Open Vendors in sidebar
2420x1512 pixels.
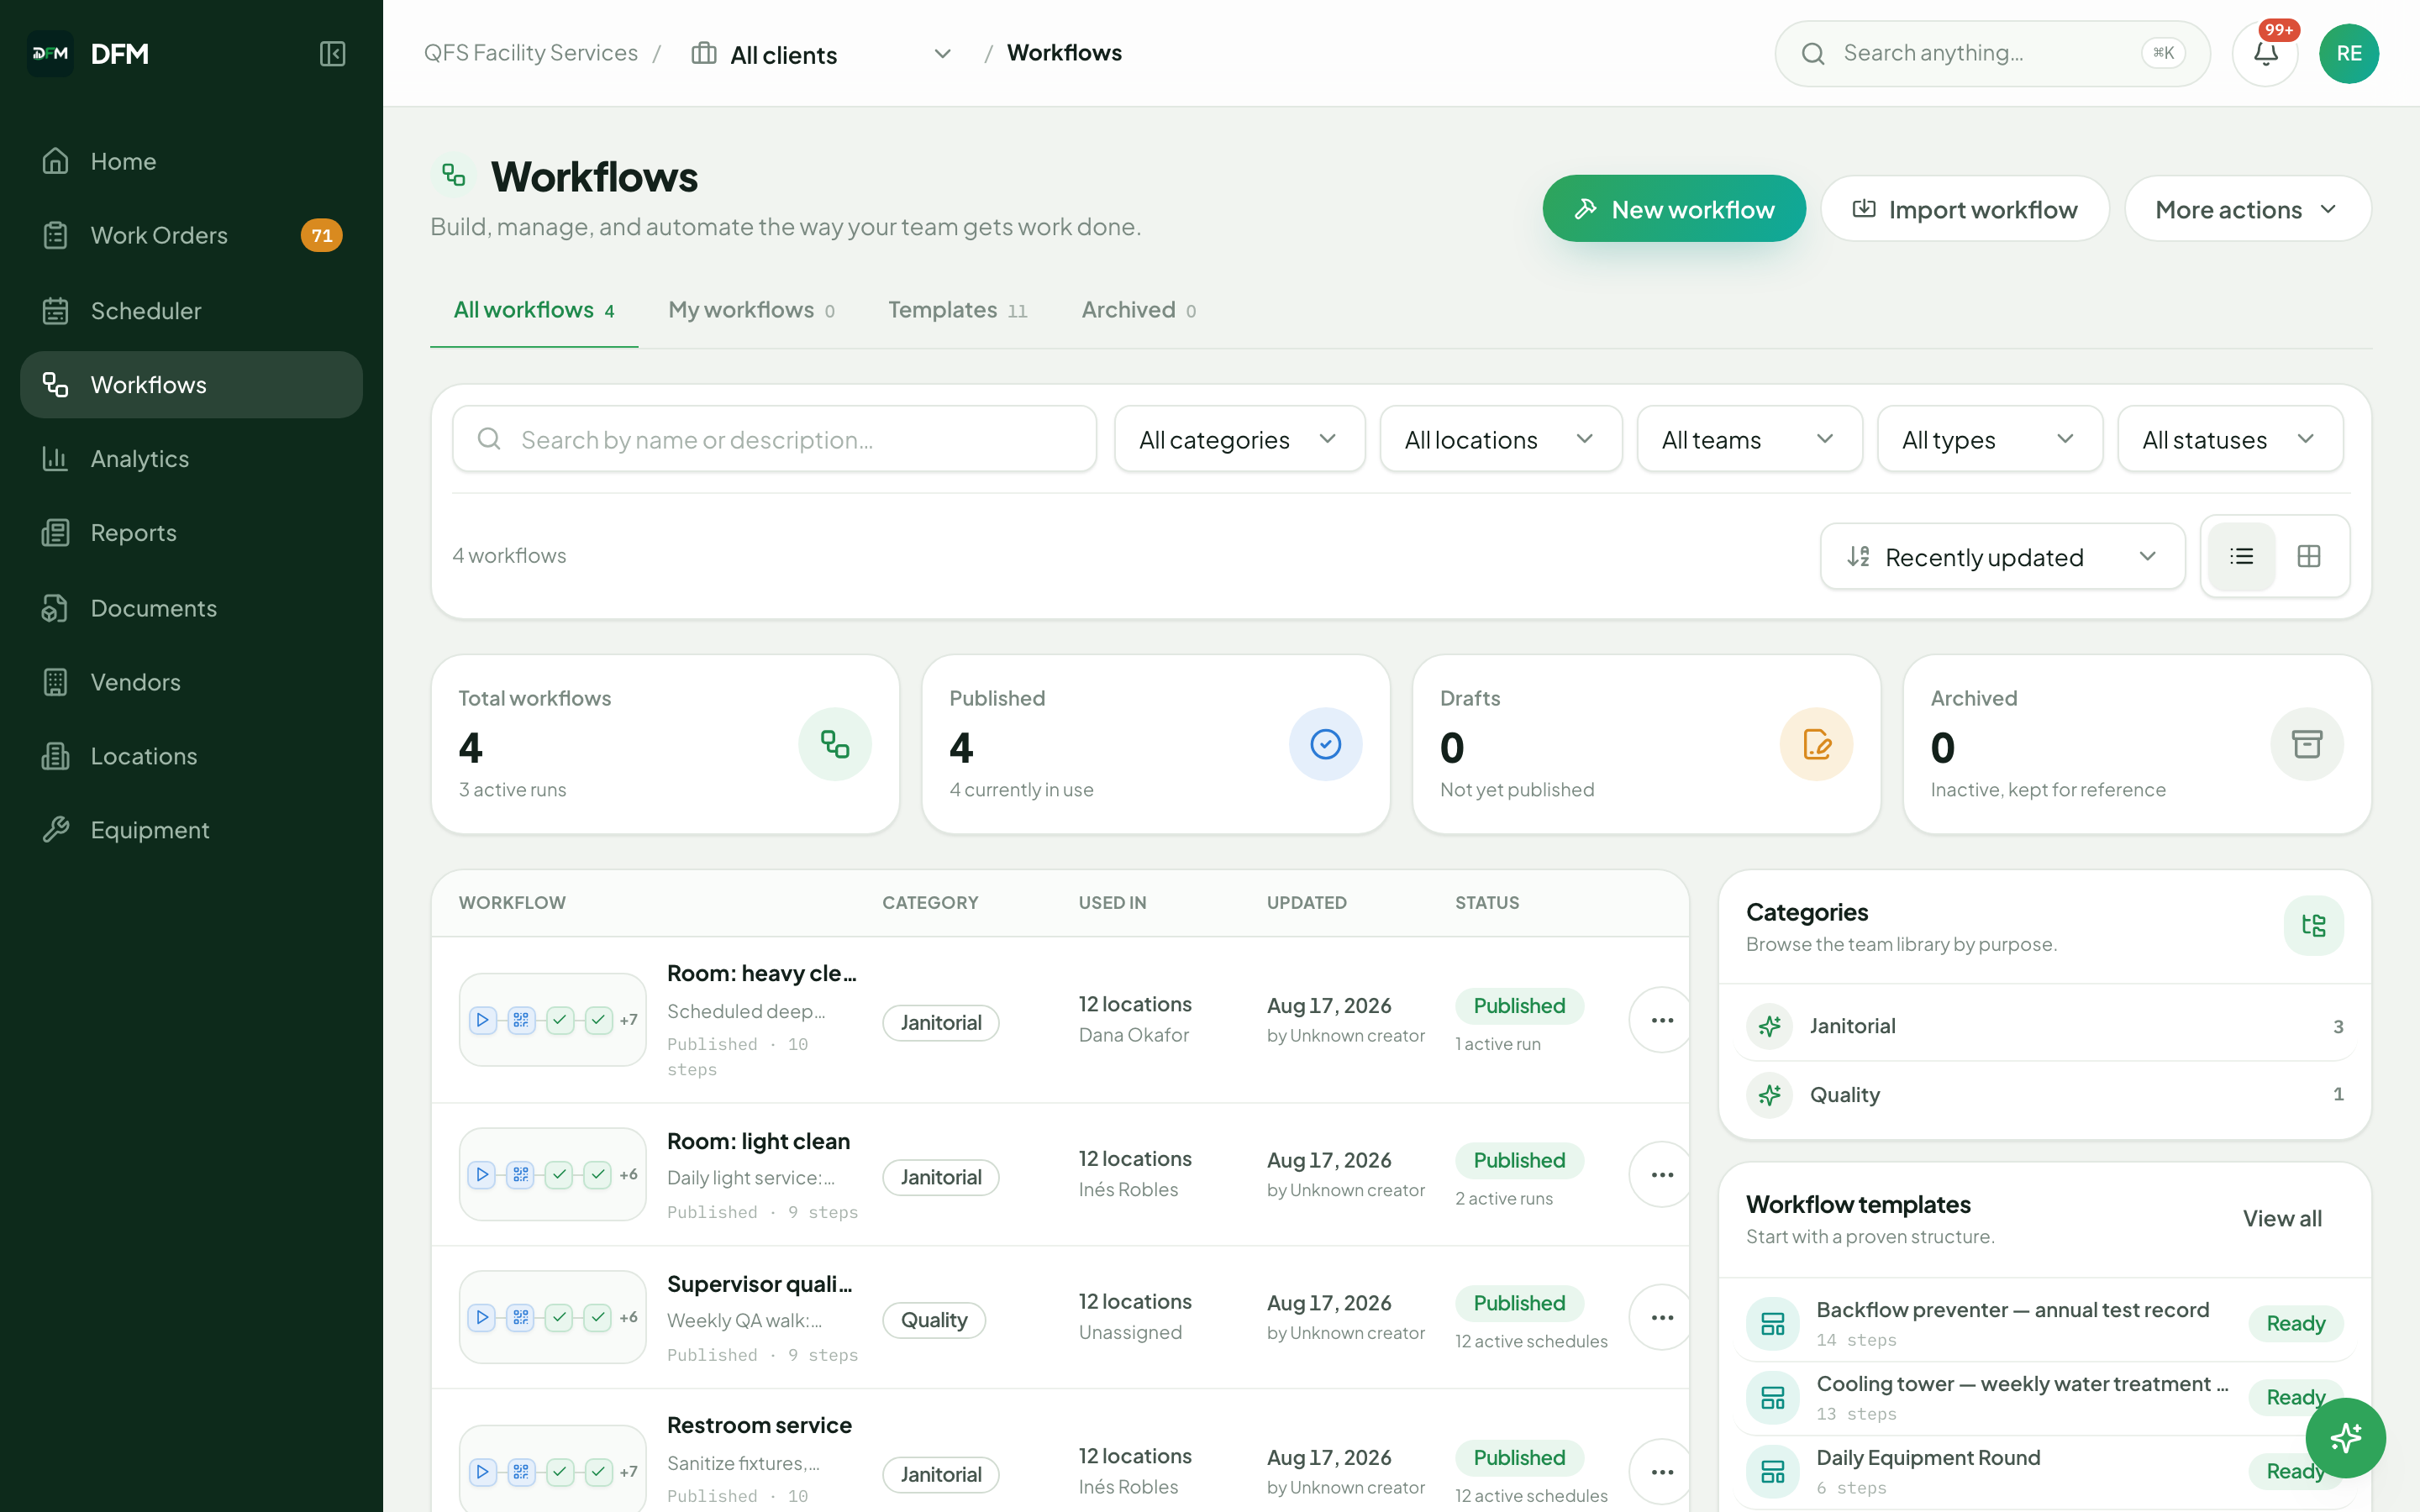(191, 682)
